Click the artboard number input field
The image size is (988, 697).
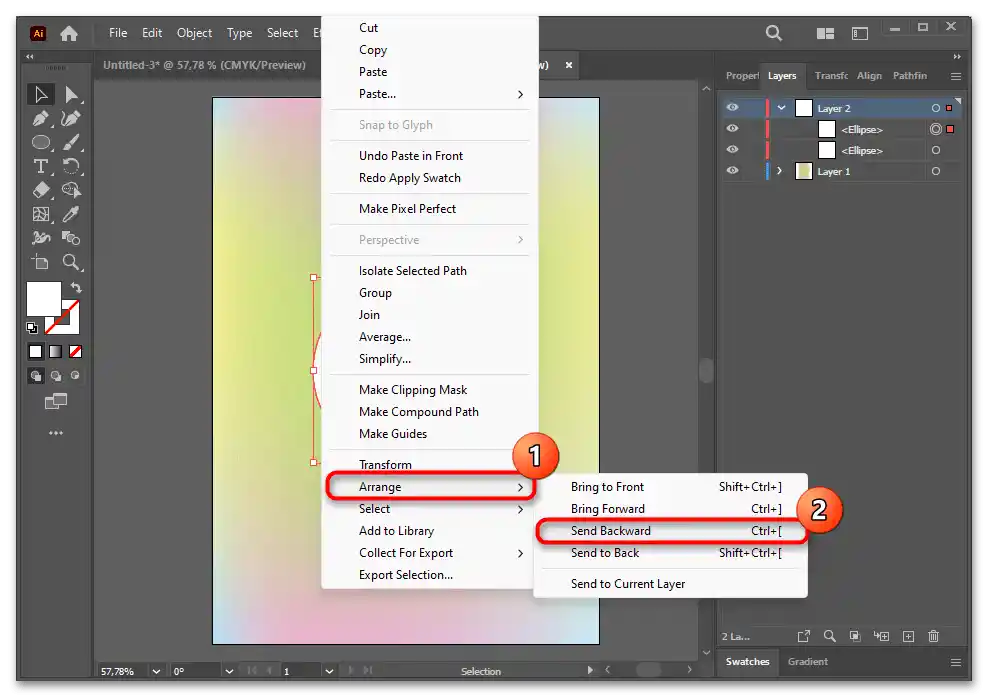point(301,671)
